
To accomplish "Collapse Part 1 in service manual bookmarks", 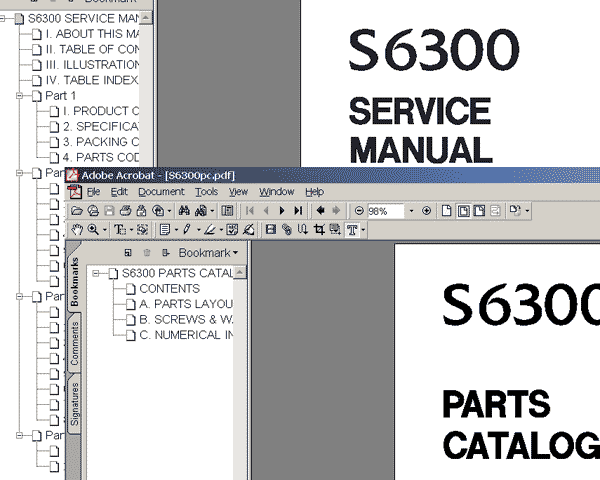I will (20, 96).
